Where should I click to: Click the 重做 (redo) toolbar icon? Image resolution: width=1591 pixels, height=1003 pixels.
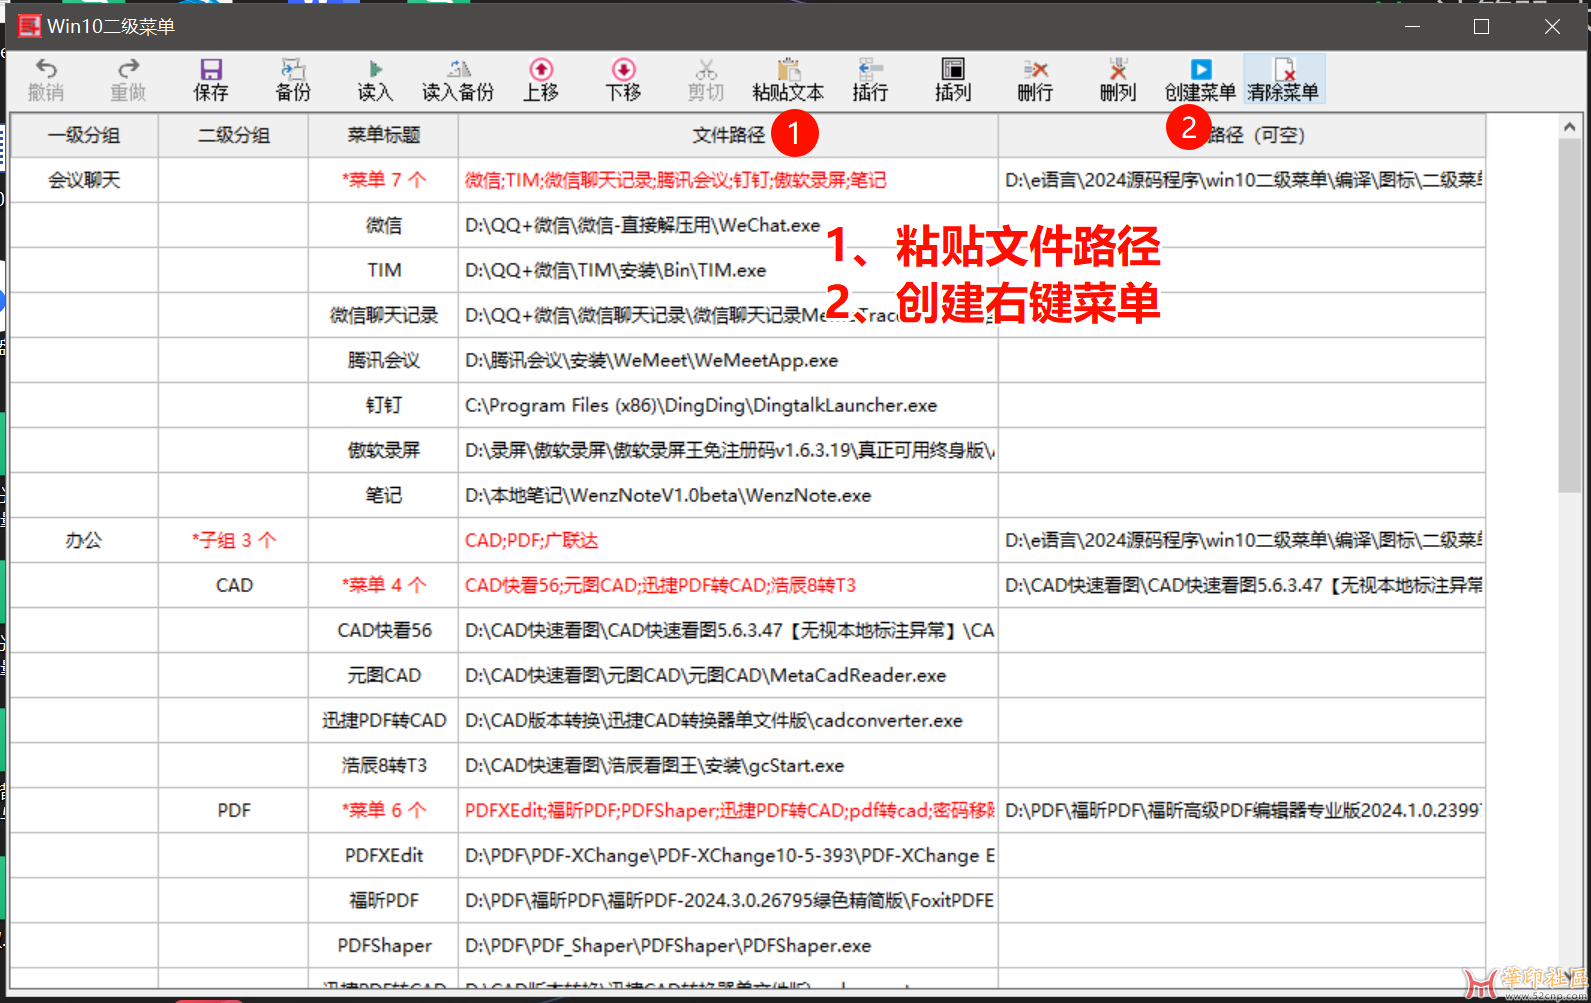[x=128, y=79]
